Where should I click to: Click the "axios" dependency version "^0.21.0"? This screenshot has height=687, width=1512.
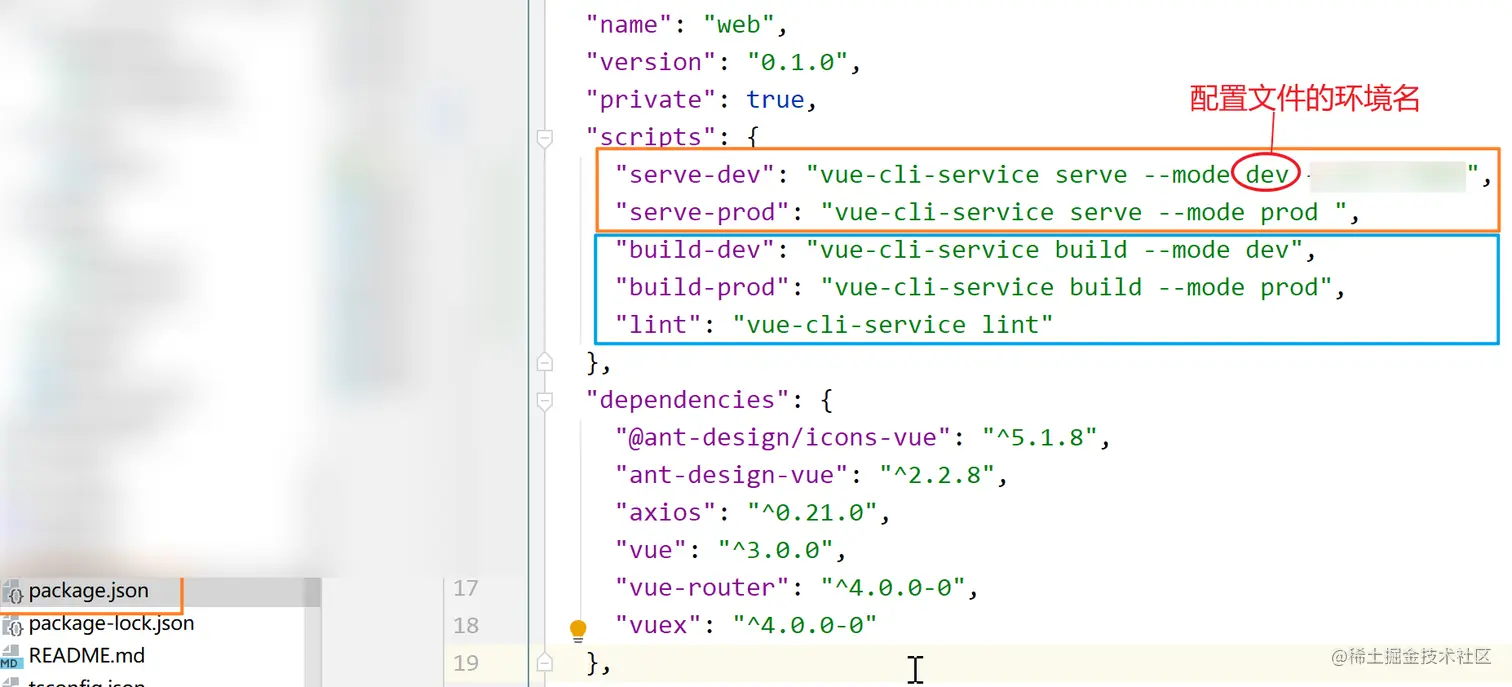pyautogui.click(x=813, y=513)
